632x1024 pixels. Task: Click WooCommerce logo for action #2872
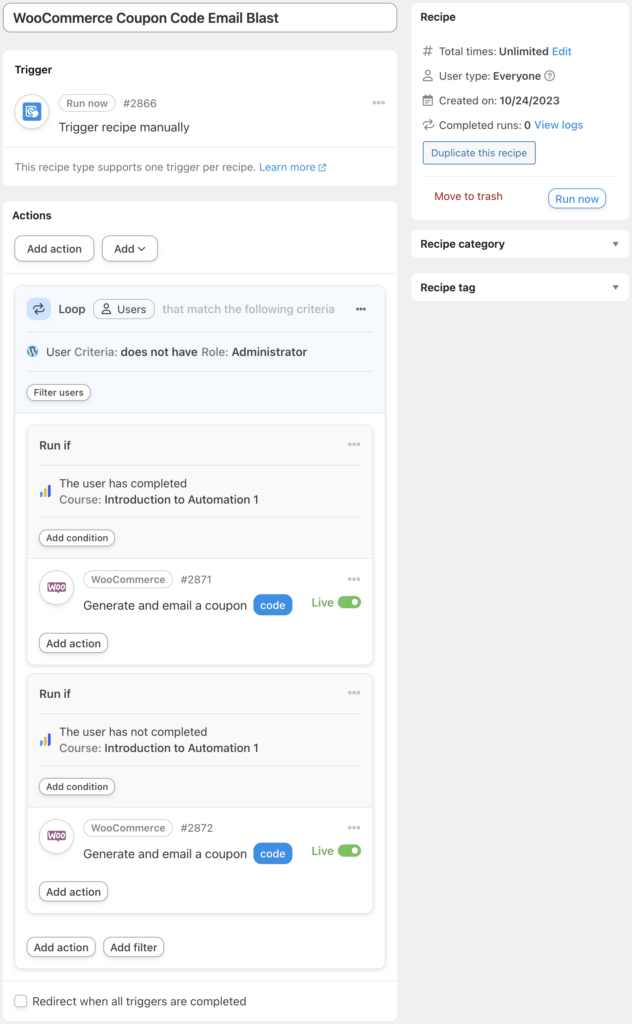[x=57, y=835]
